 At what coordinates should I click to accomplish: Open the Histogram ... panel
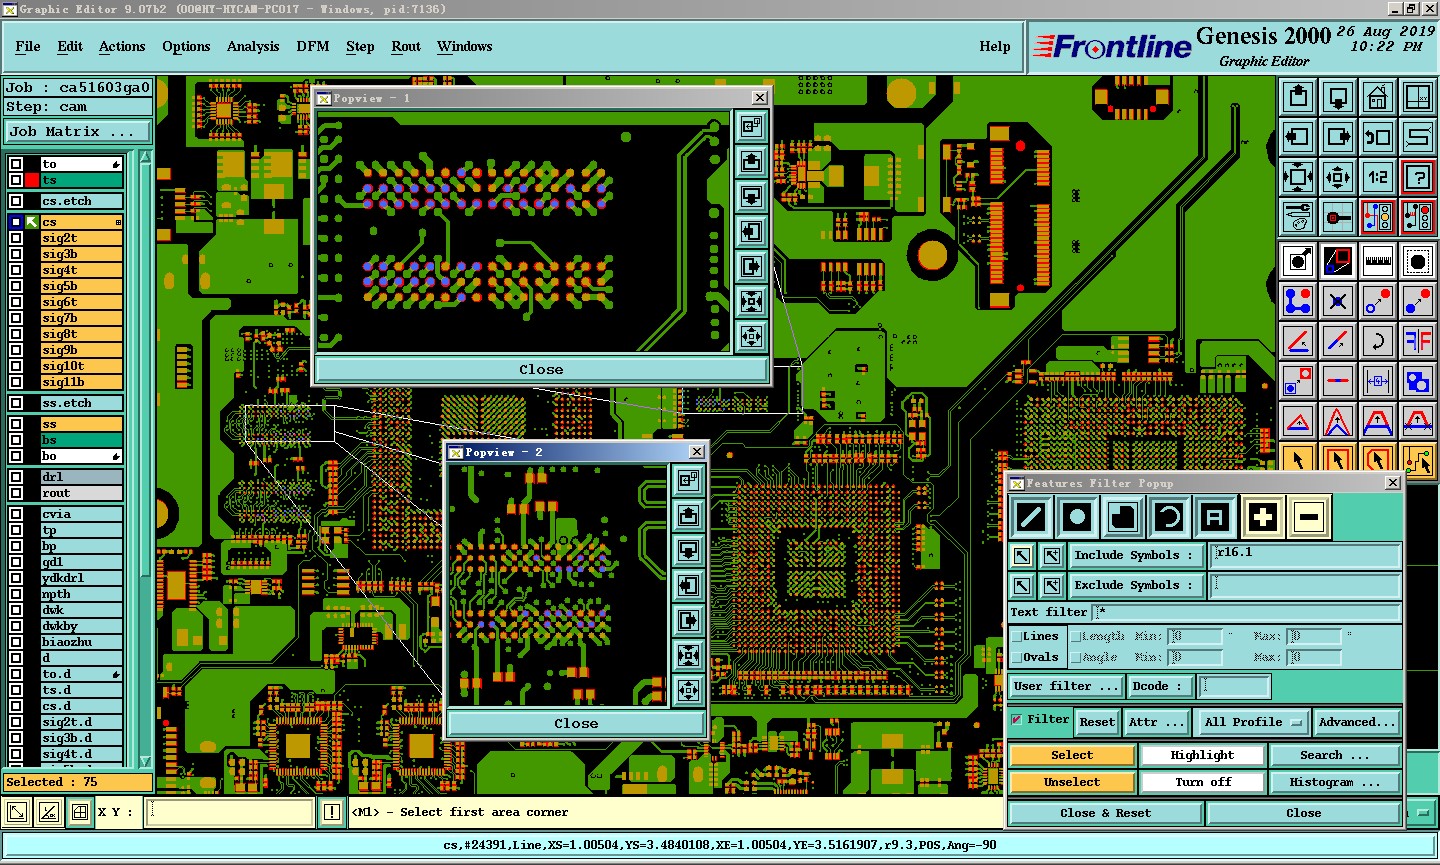click(1335, 782)
